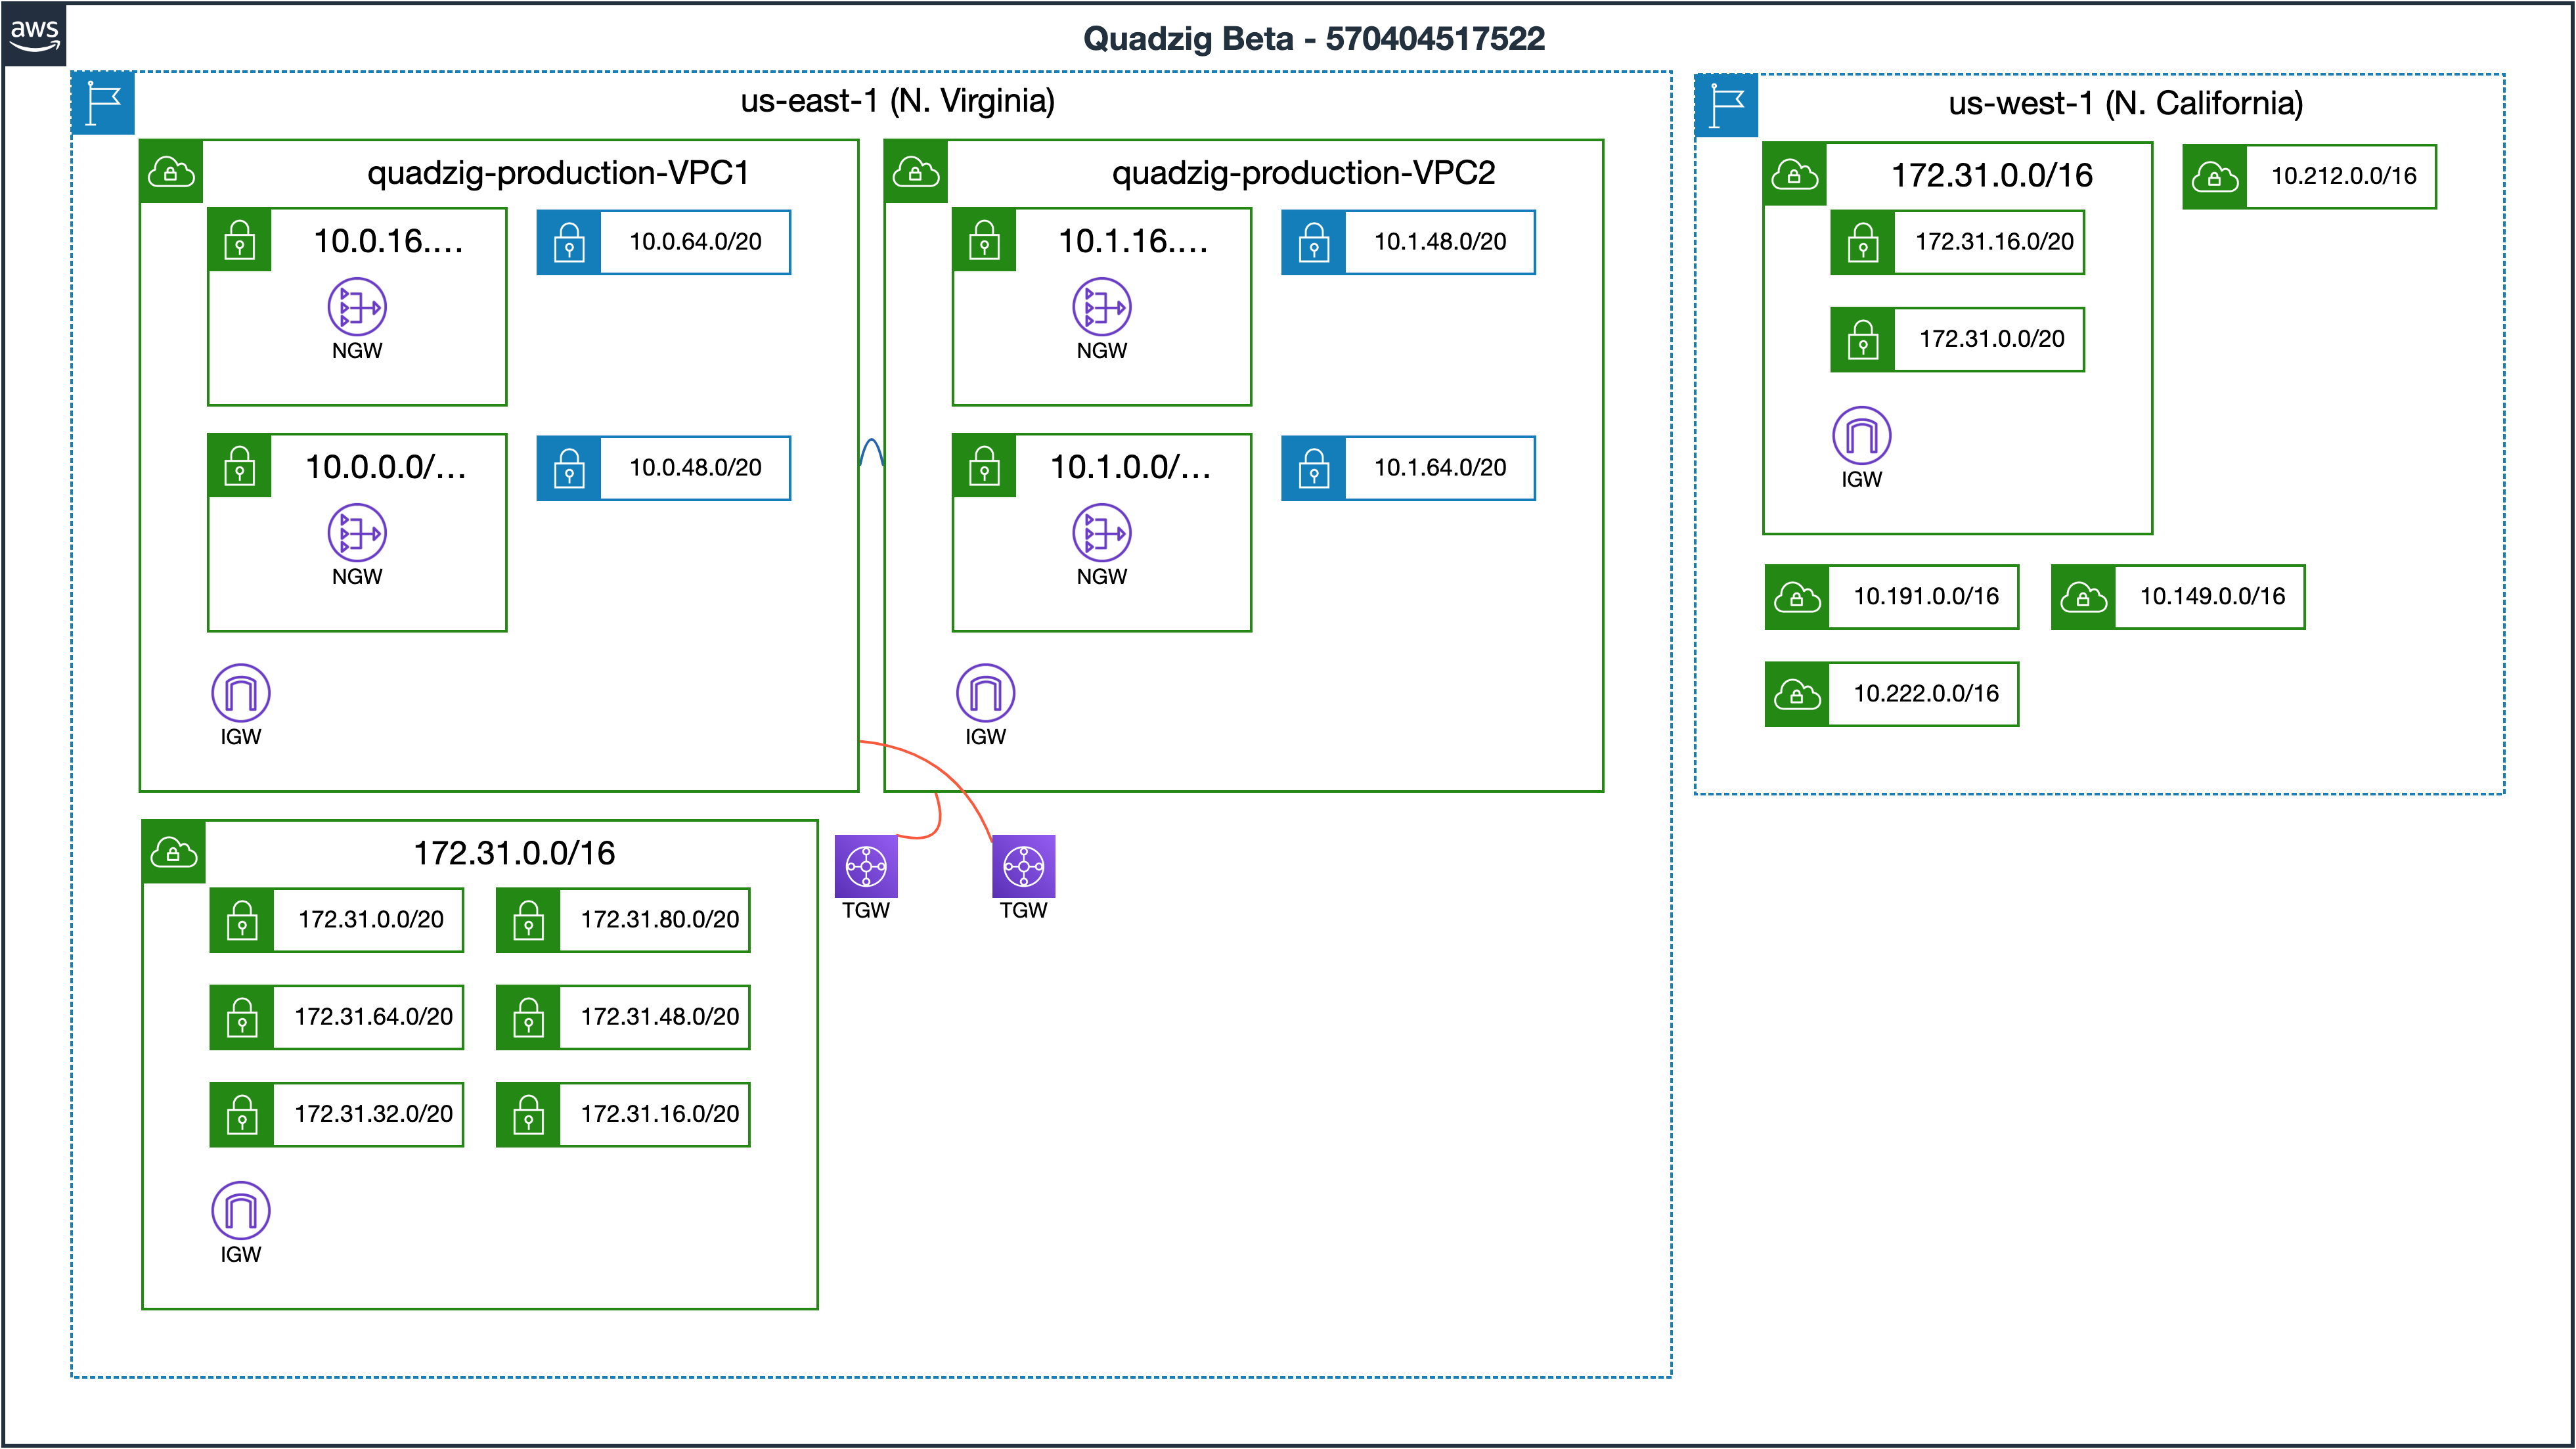Click the quadzig-production-VPC1 cloud icon
The height and width of the screenshot is (1449, 2576).
[x=171, y=172]
